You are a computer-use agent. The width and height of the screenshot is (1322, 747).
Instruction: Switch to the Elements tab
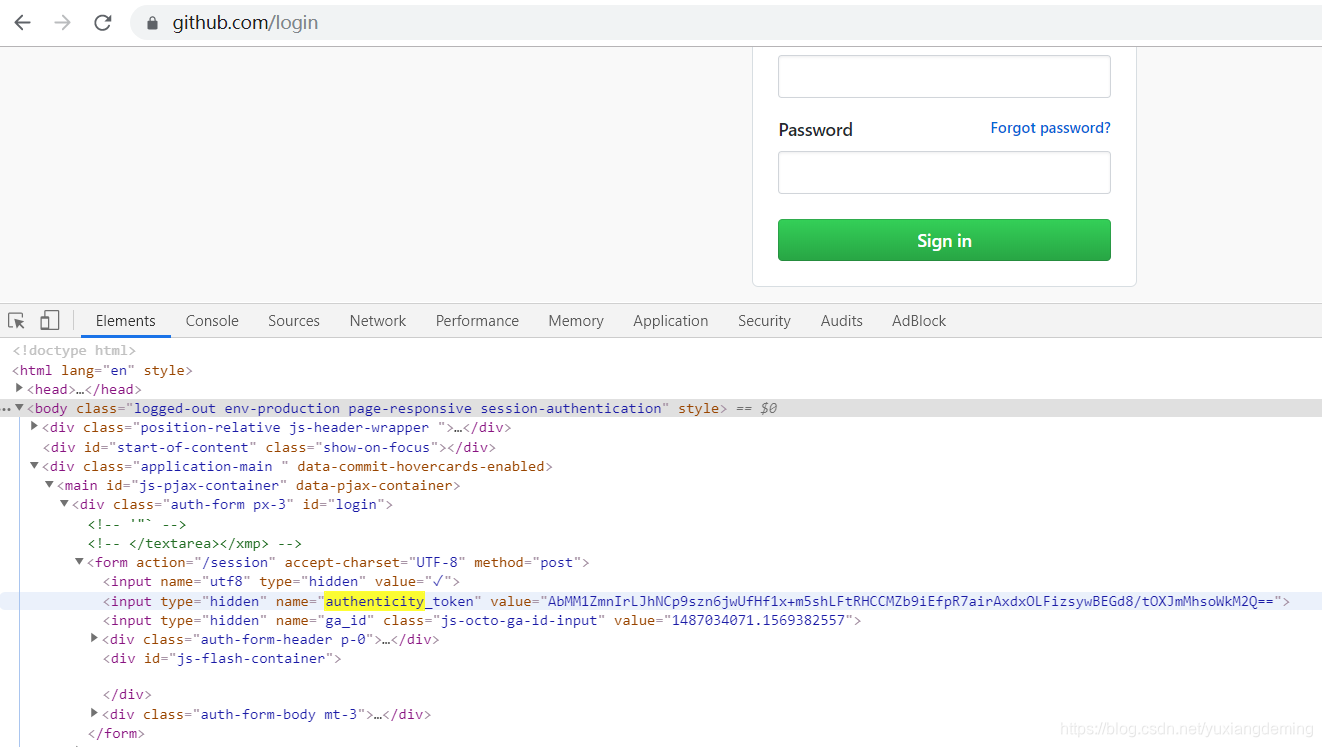pos(126,321)
